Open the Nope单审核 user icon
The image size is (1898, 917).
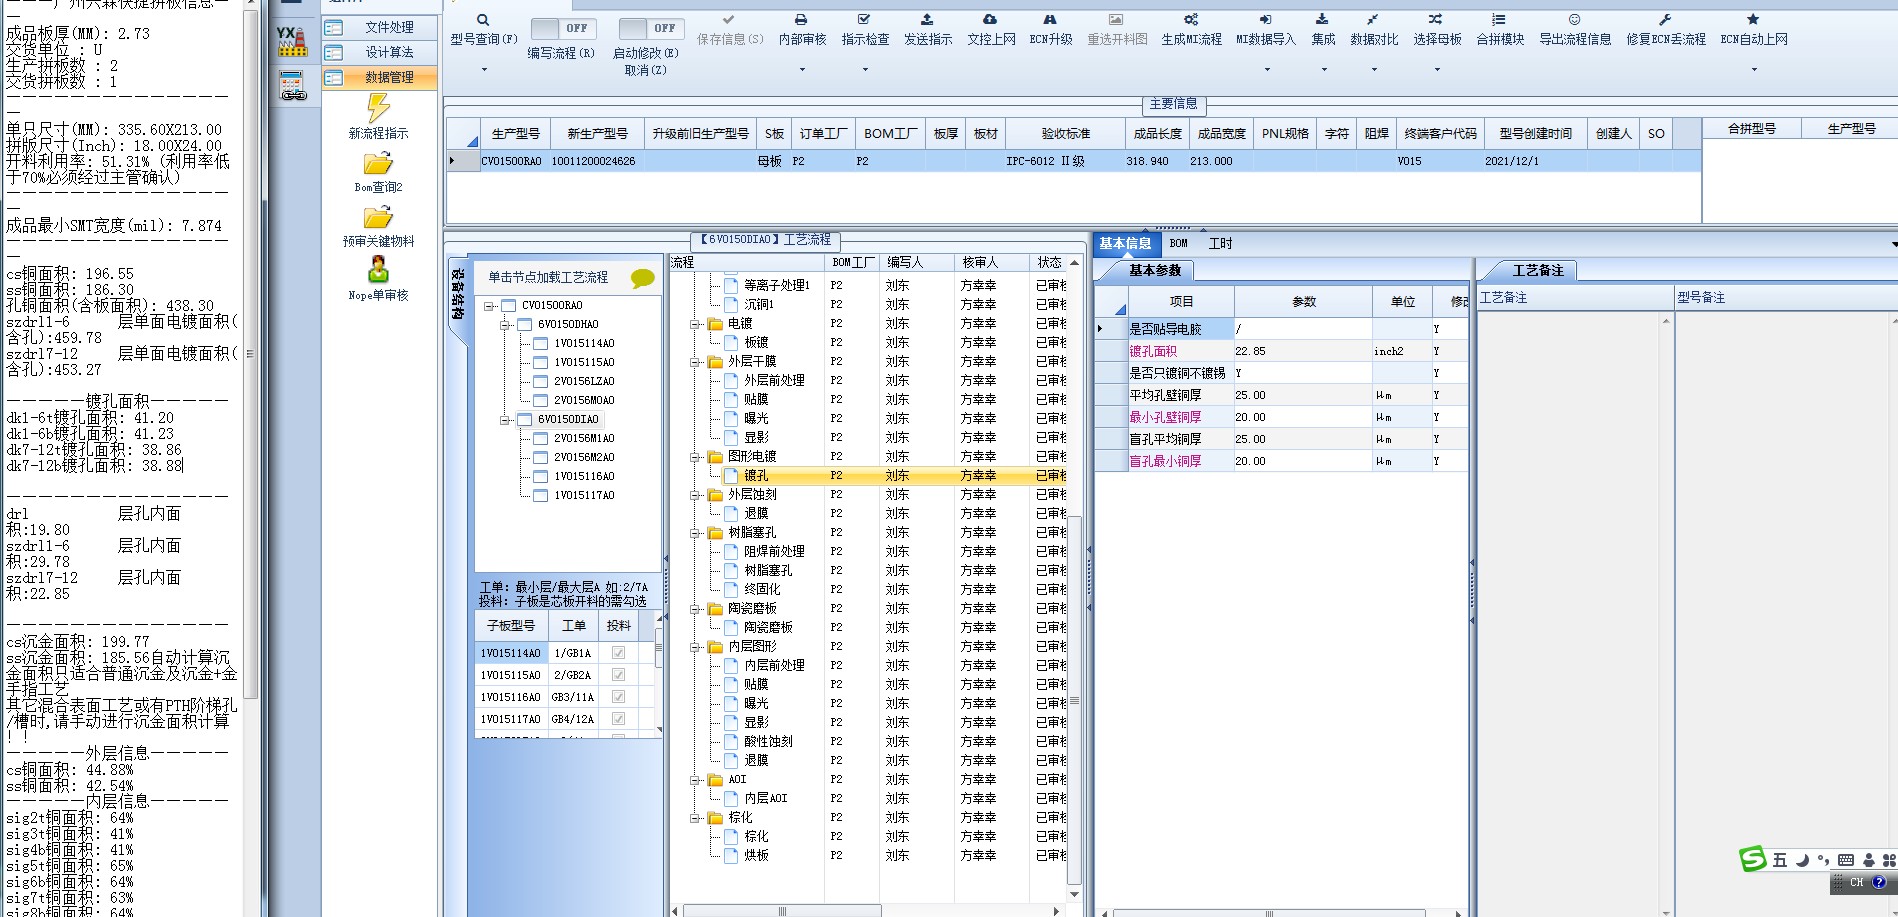(378, 270)
